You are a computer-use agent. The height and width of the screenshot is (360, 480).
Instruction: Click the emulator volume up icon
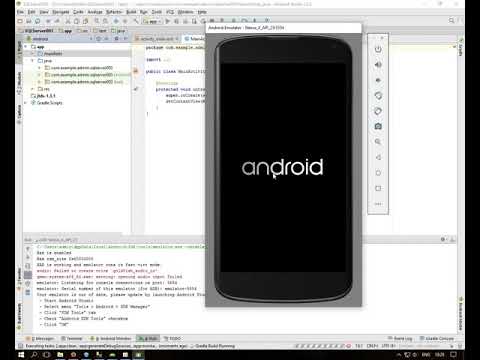click(378, 65)
